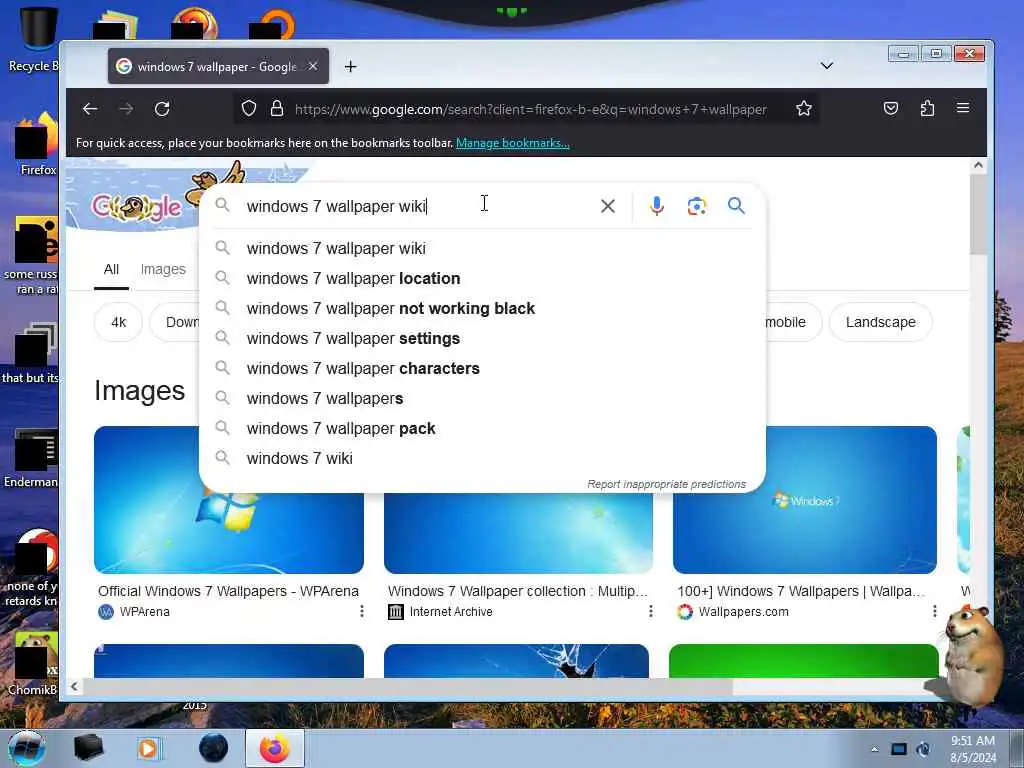Select Firefox desktop shortcut icon
The width and height of the screenshot is (1024, 768).
click(37, 145)
